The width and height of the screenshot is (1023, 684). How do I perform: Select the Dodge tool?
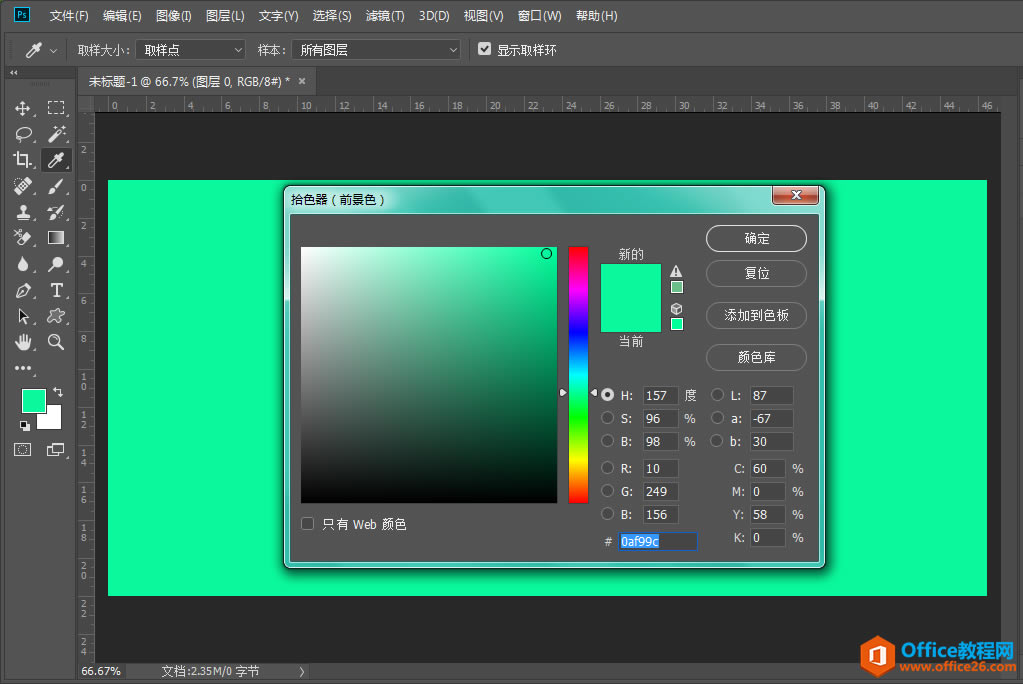[x=56, y=264]
